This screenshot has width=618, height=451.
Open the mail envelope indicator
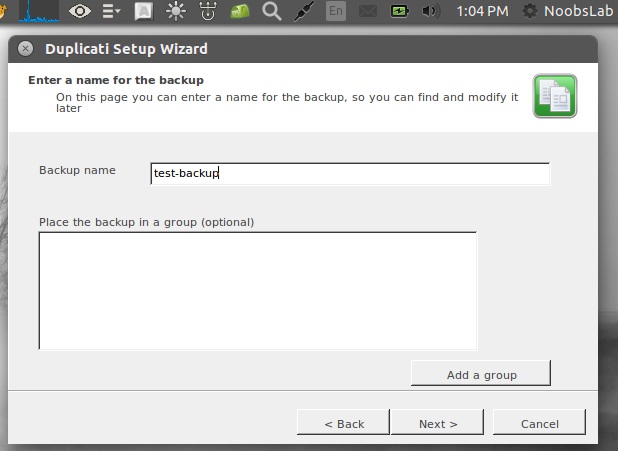pos(367,11)
